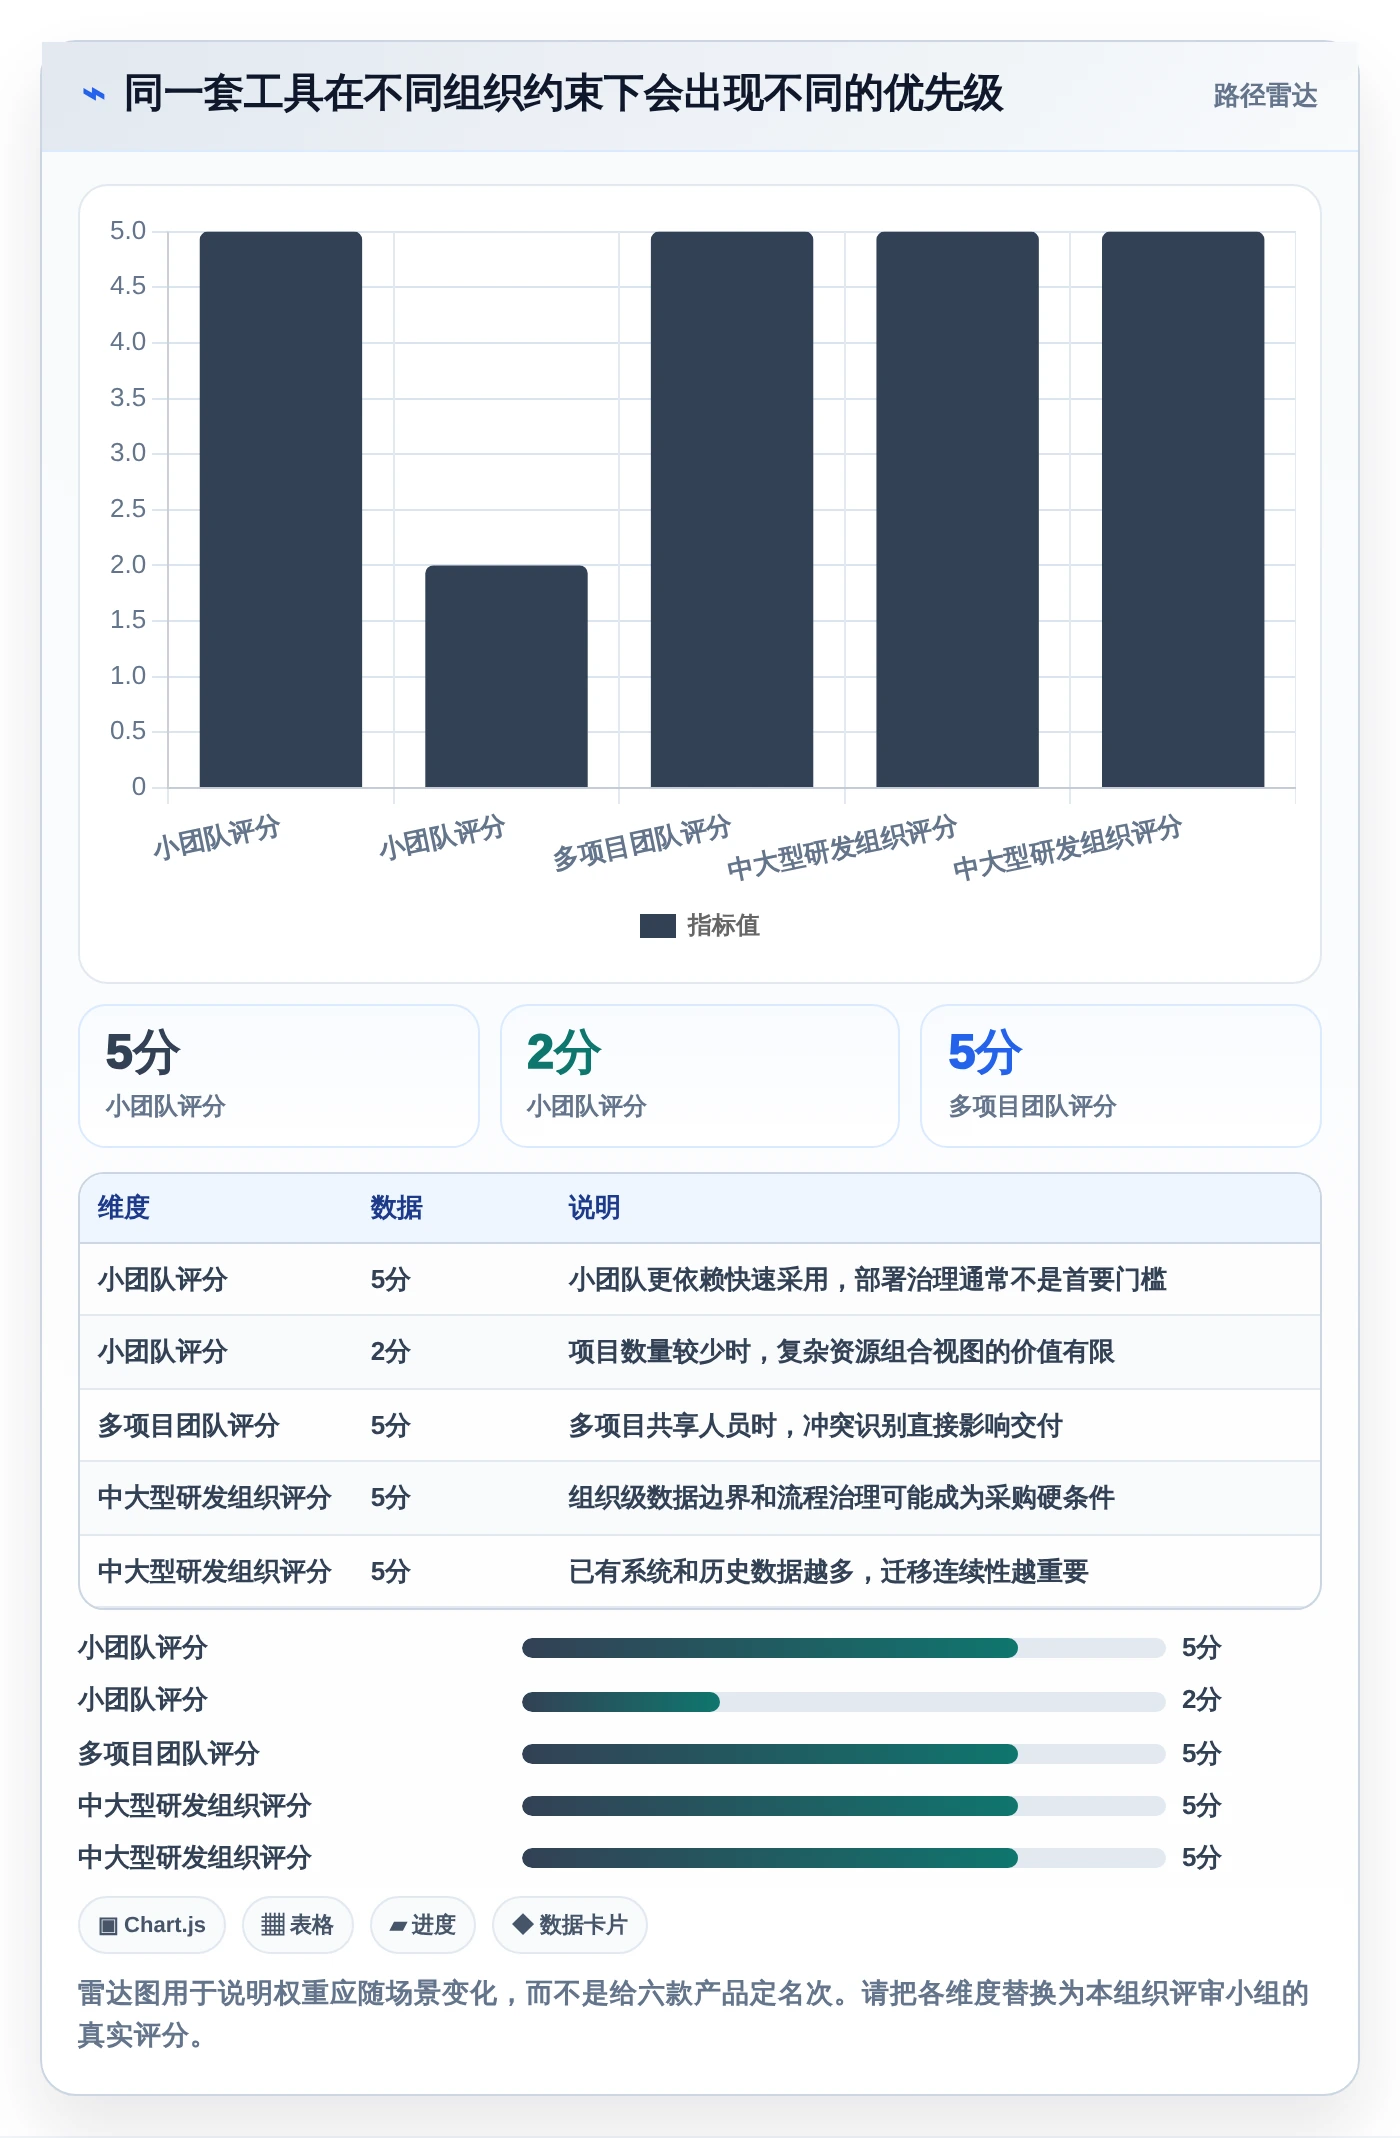
Task: Click the 2分 cell in the table
Action: (390, 1352)
